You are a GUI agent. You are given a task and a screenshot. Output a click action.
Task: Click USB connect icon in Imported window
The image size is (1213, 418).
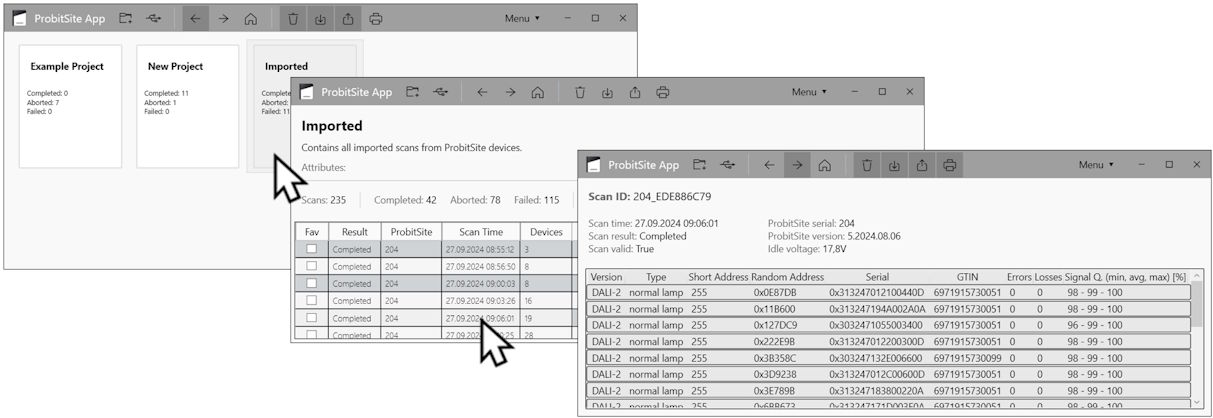(x=441, y=92)
